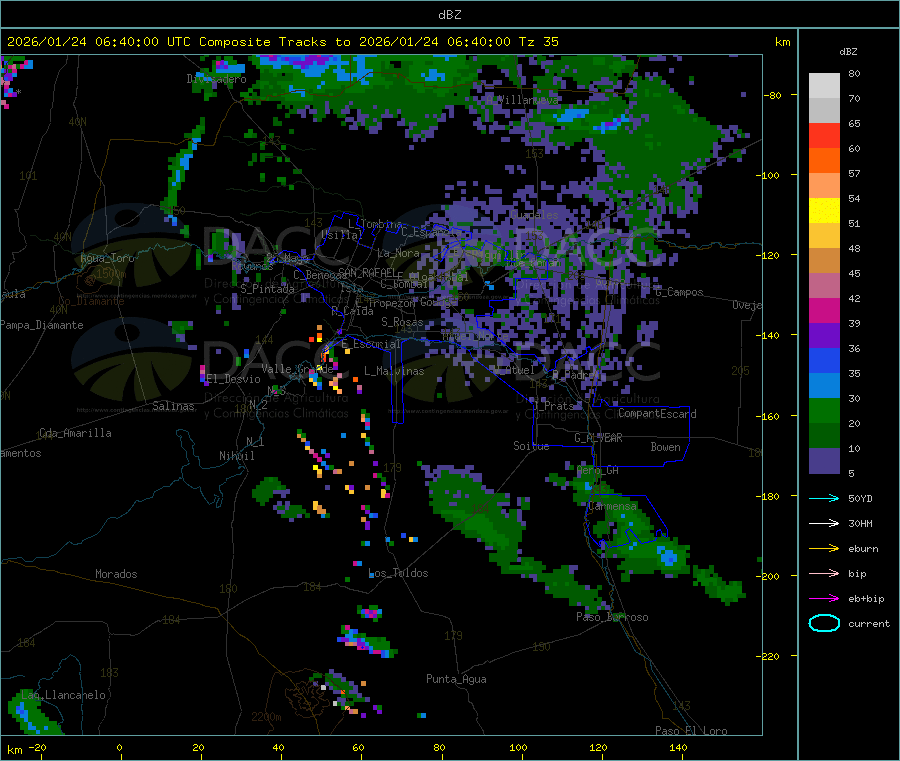The image size is (900, 761).
Task: Click the white 30HM arrow in legend
Action: tap(824, 523)
